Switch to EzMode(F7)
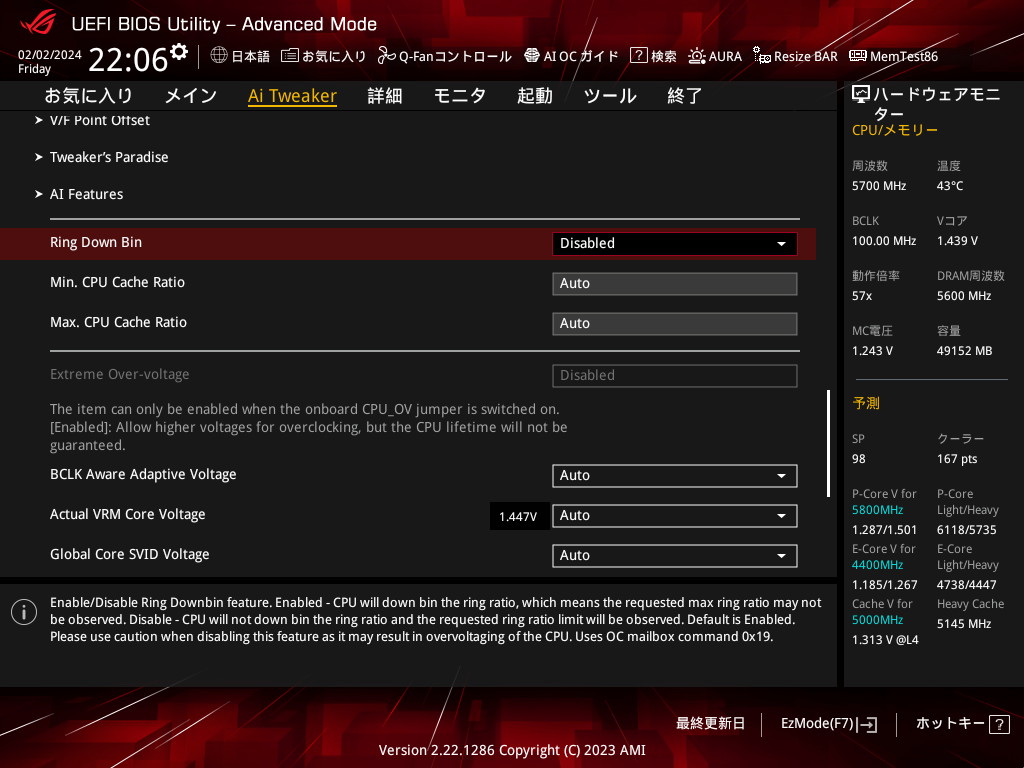The width and height of the screenshot is (1024, 768). click(829, 724)
